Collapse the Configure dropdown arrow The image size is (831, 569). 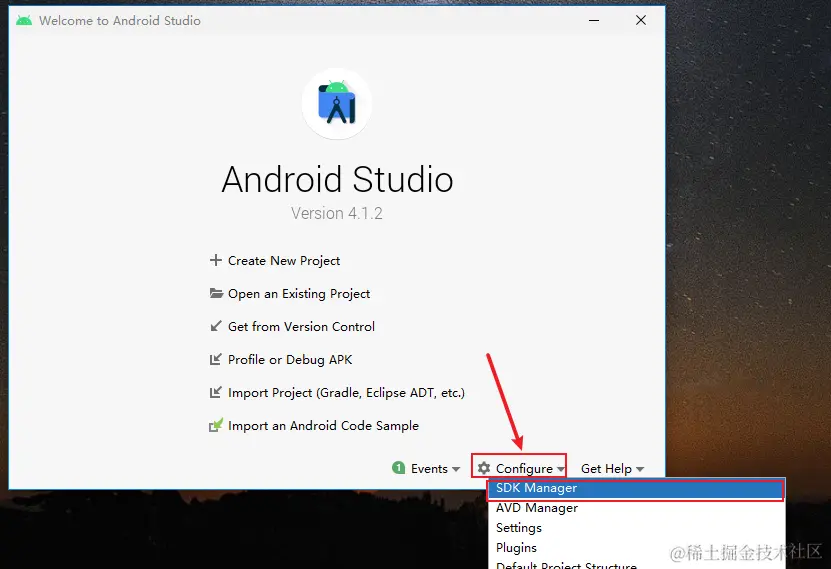coord(561,469)
